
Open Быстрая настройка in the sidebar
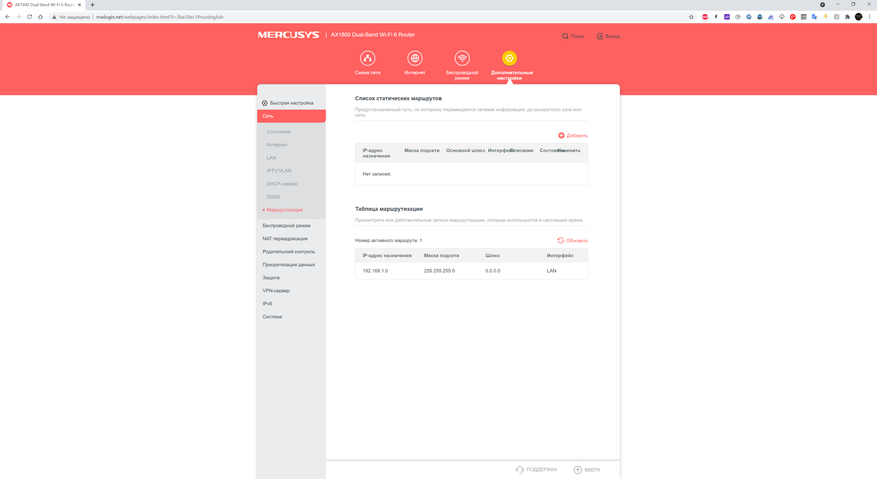290,103
